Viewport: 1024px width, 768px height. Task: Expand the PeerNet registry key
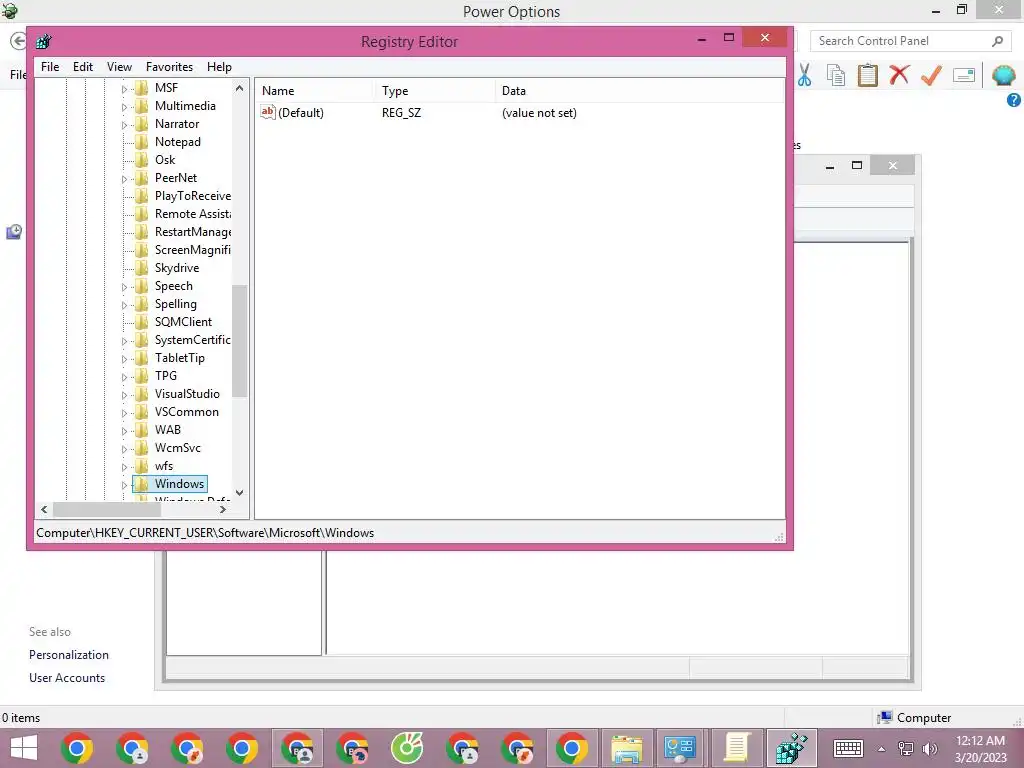point(124,179)
